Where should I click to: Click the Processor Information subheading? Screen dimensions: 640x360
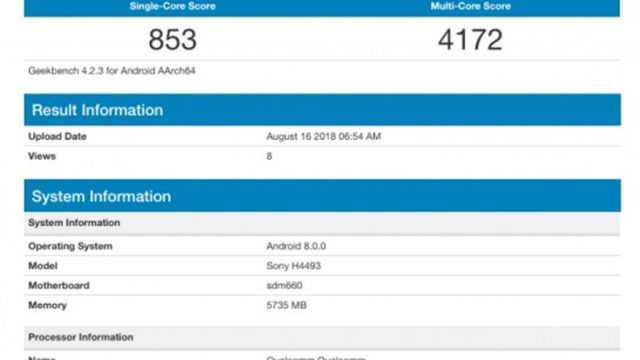[322, 337]
